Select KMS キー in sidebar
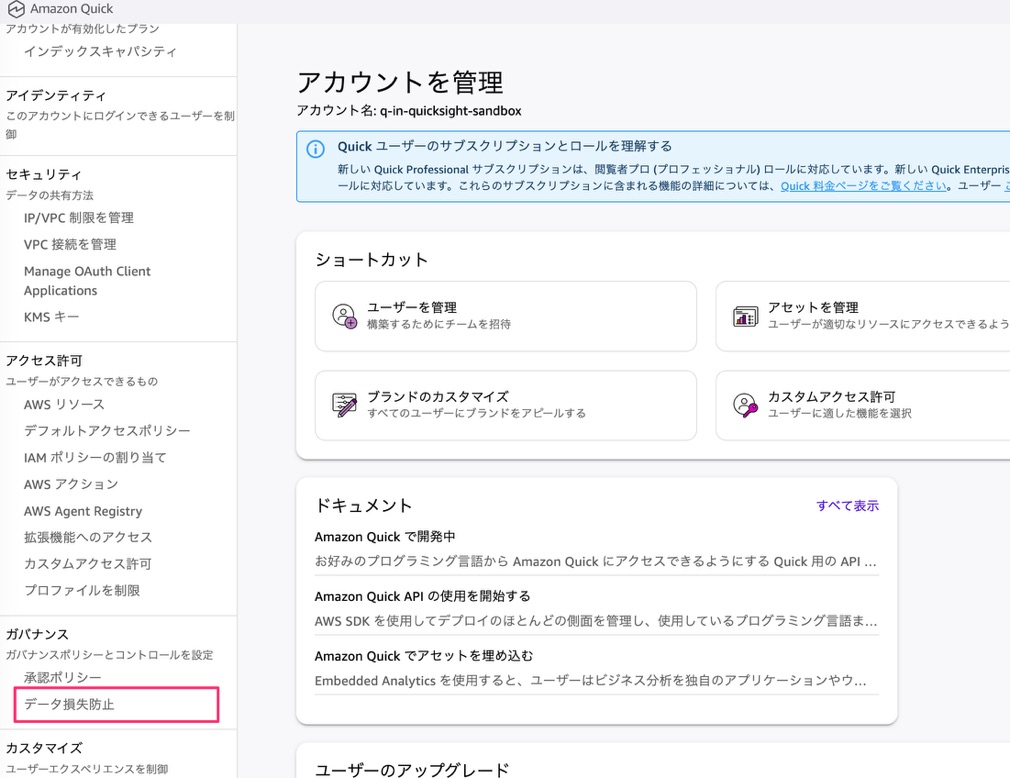Image resolution: width=1010 pixels, height=778 pixels. 52,317
